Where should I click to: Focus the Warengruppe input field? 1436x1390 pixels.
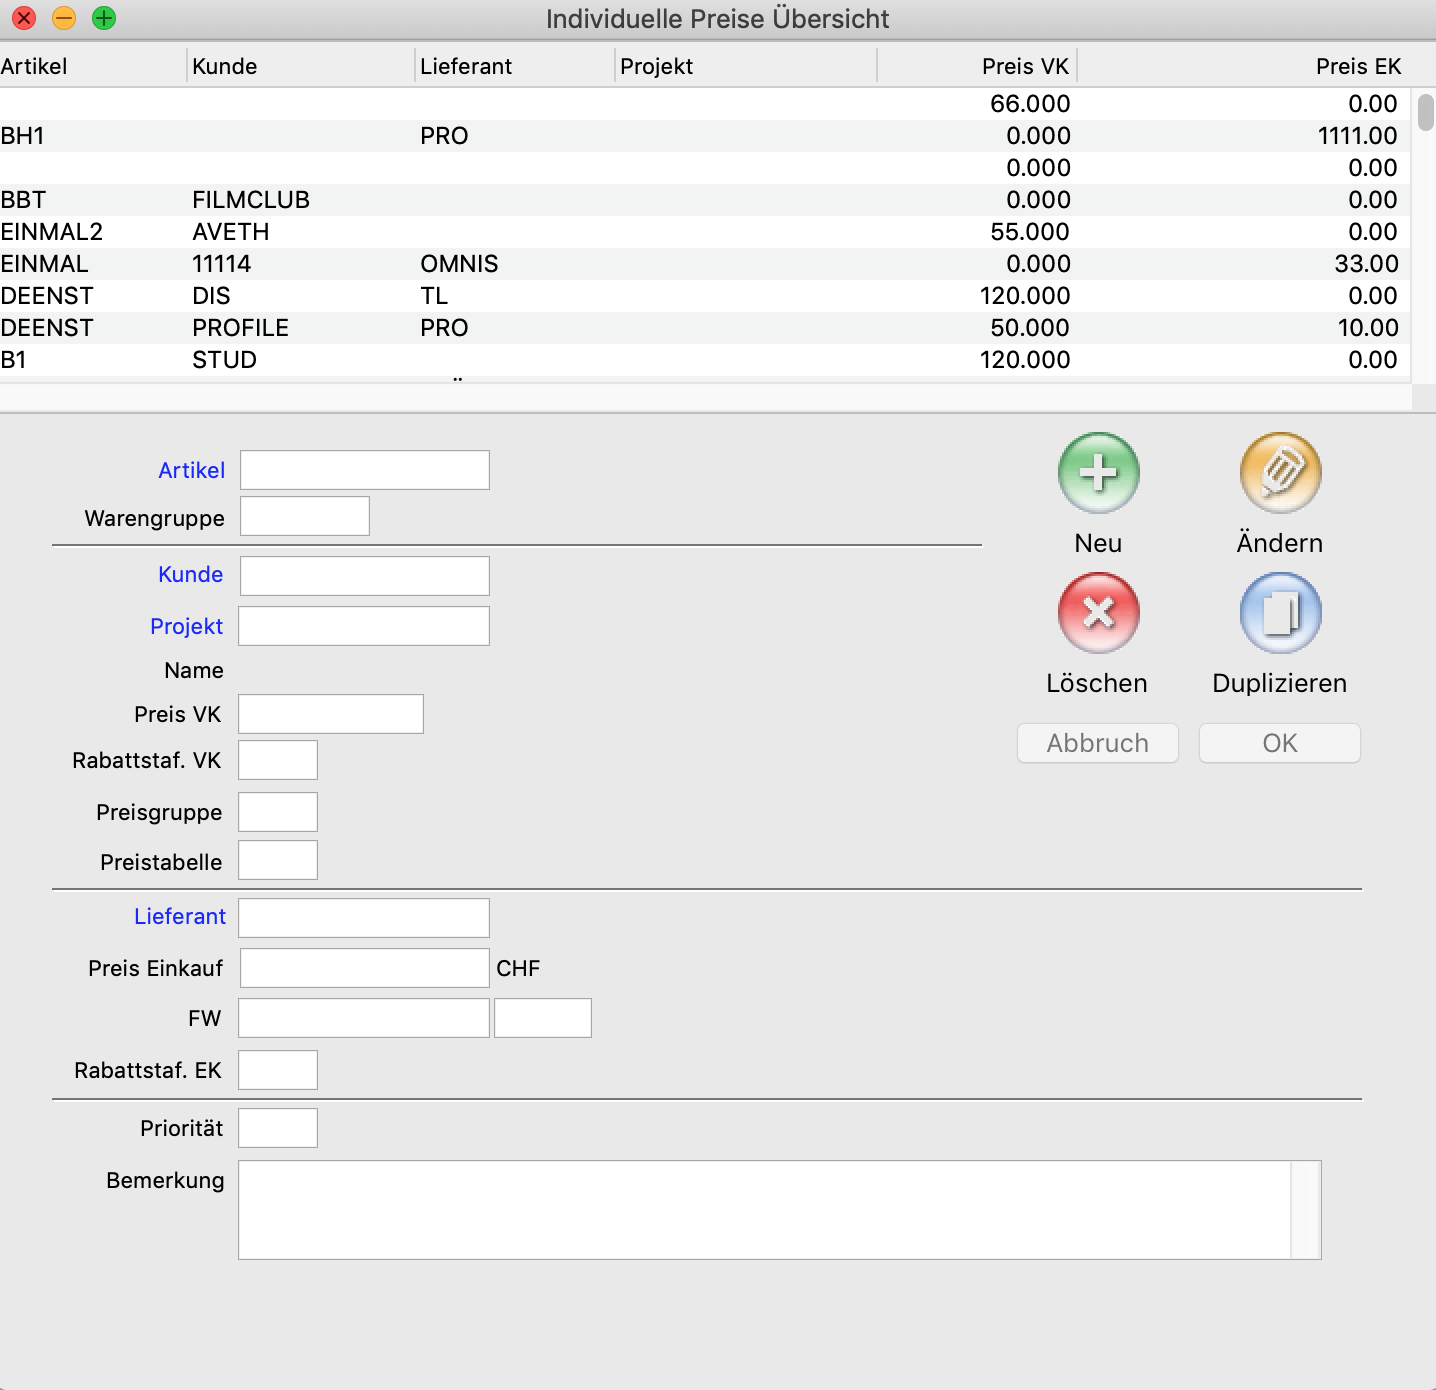pyautogui.click(x=305, y=517)
